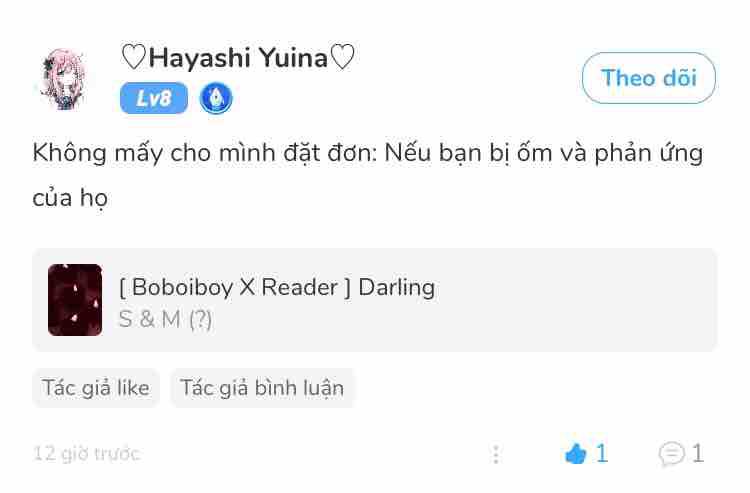Click the like count number
Viewport: 750px width, 493px height.
coord(602,453)
